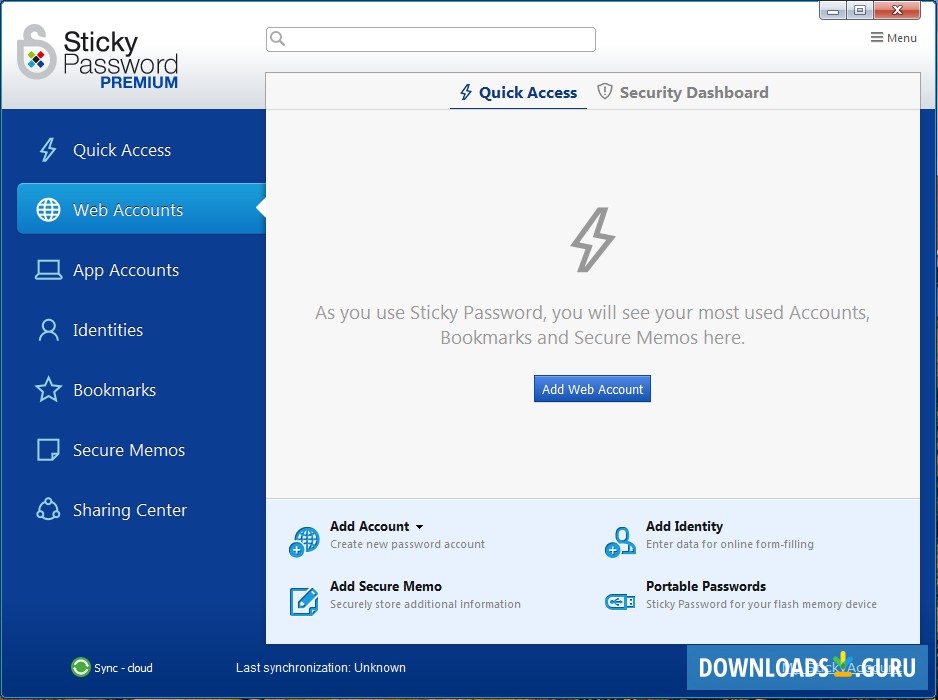Image resolution: width=938 pixels, height=700 pixels.
Task: Open App Accounts from the sidebar
Action: pyautogui.click(x=126, y=270)
